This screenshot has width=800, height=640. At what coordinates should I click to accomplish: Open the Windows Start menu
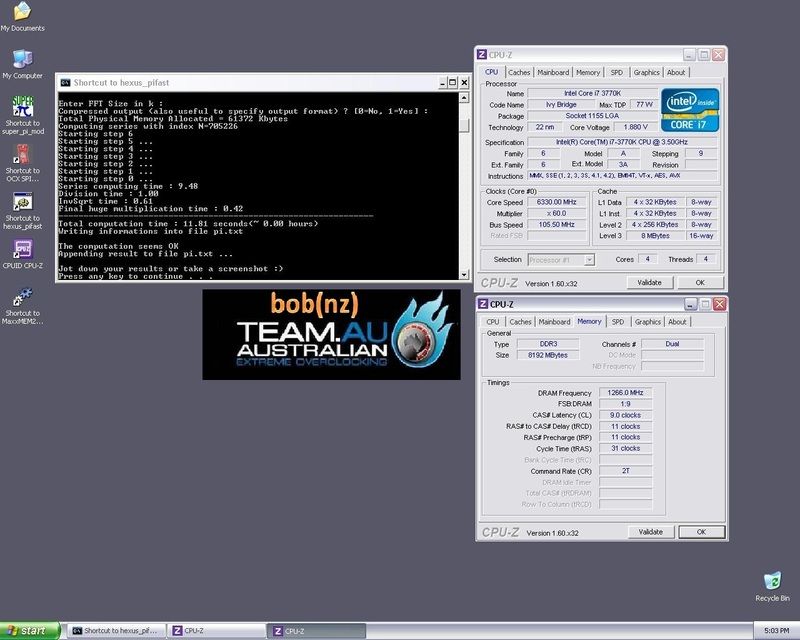click(32, 631)
